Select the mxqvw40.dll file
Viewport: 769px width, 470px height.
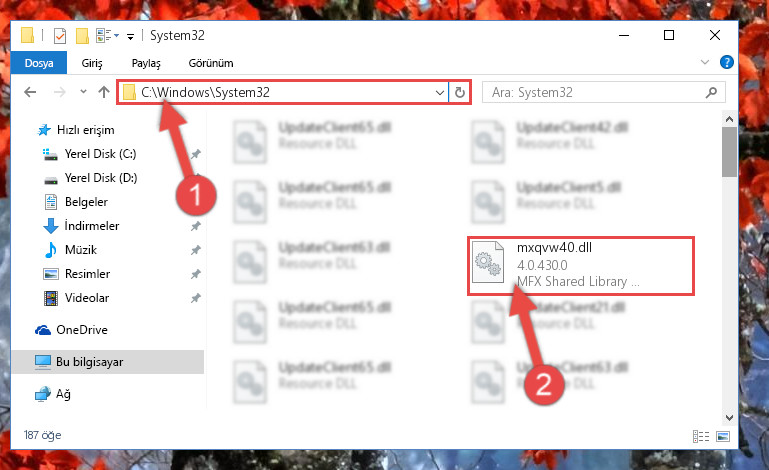581,265
